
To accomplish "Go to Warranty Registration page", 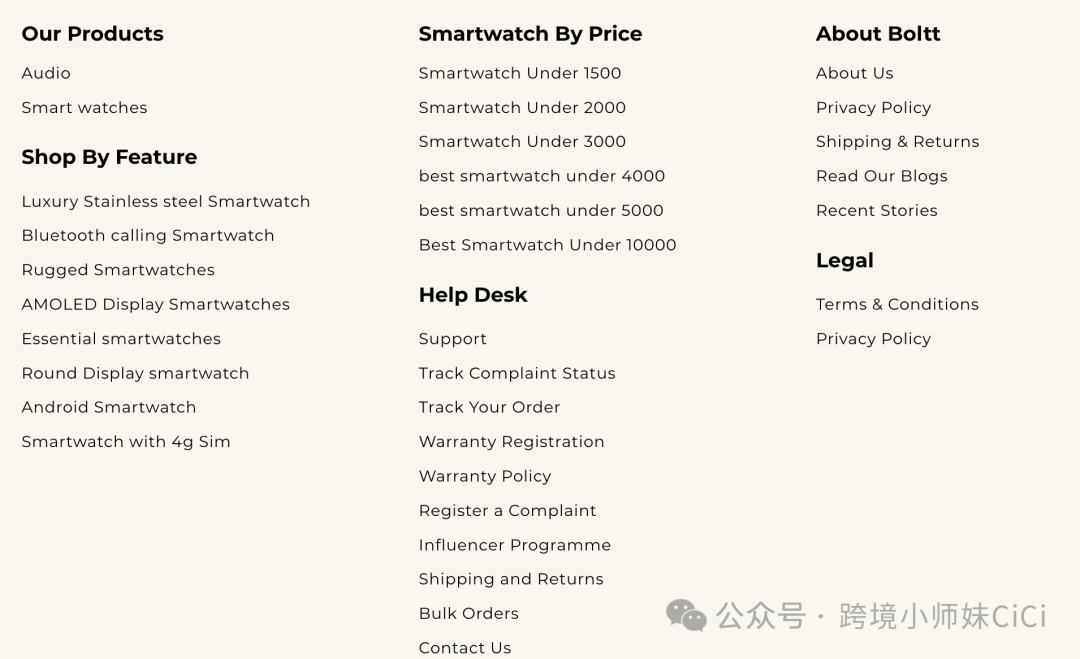I will pyautogui.click(x=511, y=442).
